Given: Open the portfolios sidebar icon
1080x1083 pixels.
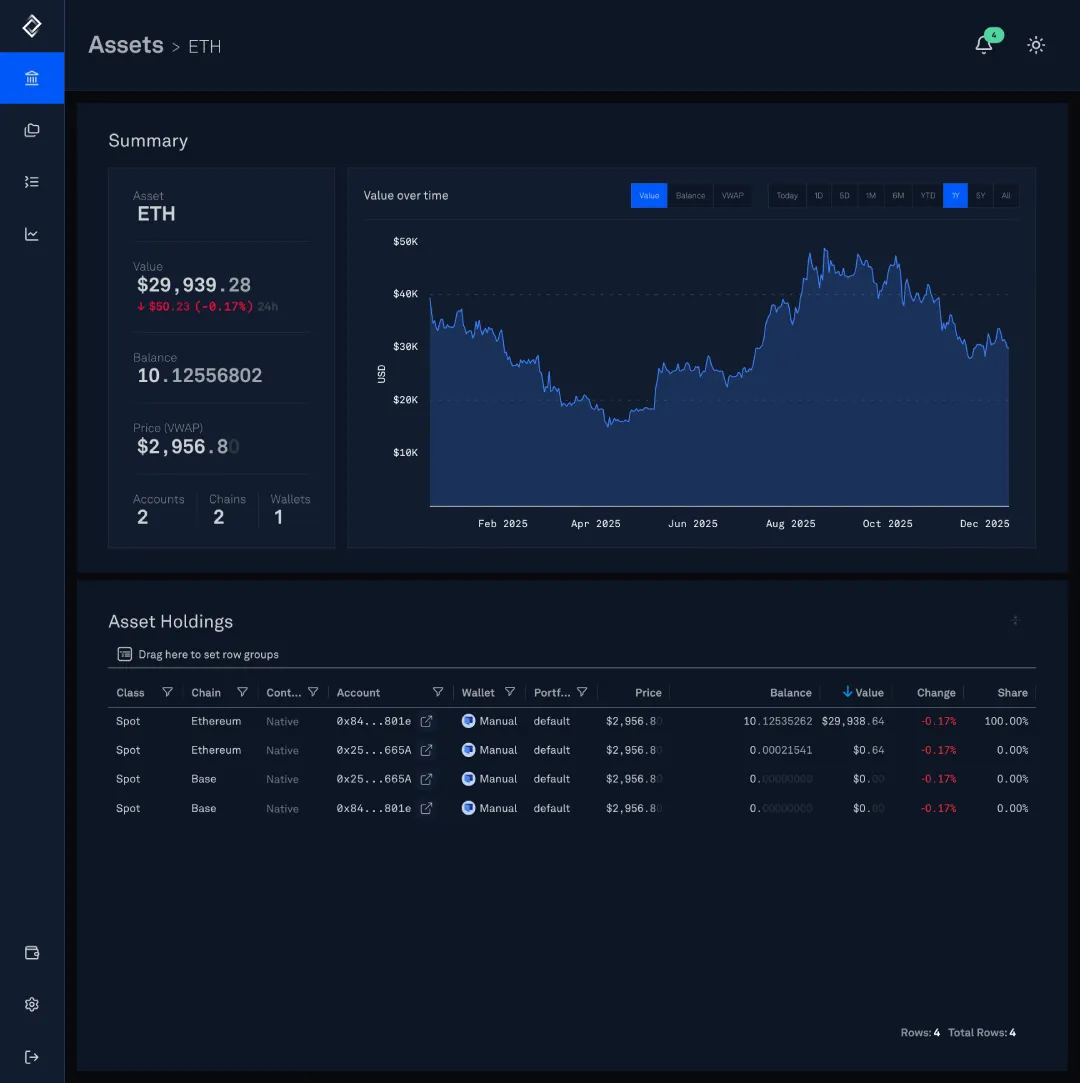Looking at the screenshot, I should pyautogui.click(x=31, y=129).
